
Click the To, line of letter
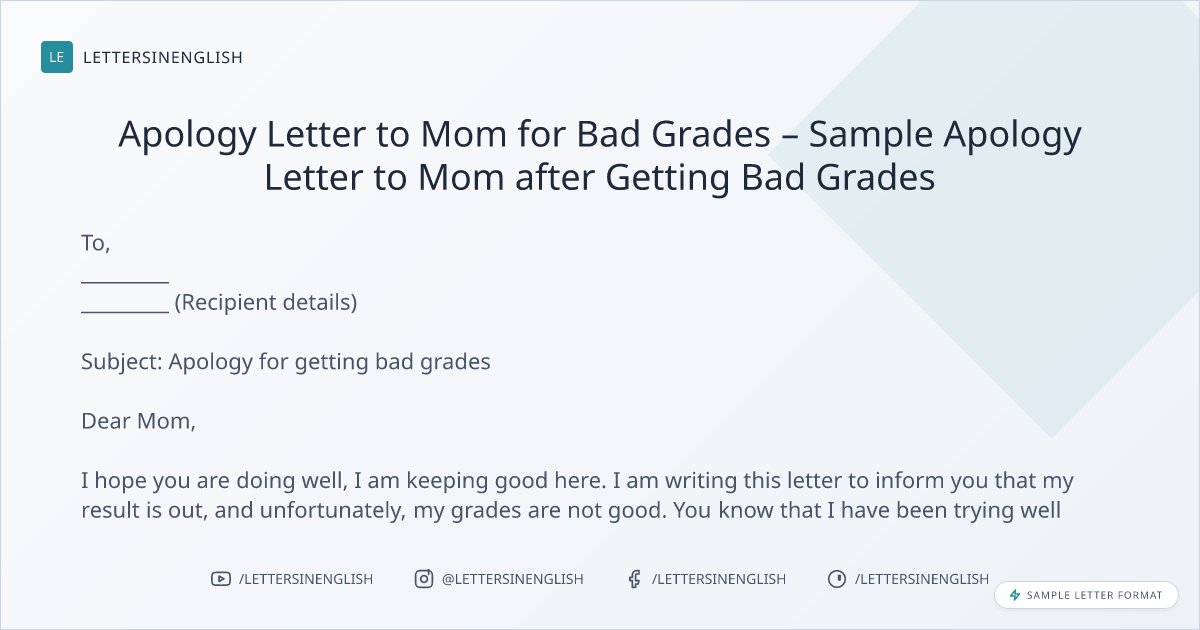click(95, 243)
